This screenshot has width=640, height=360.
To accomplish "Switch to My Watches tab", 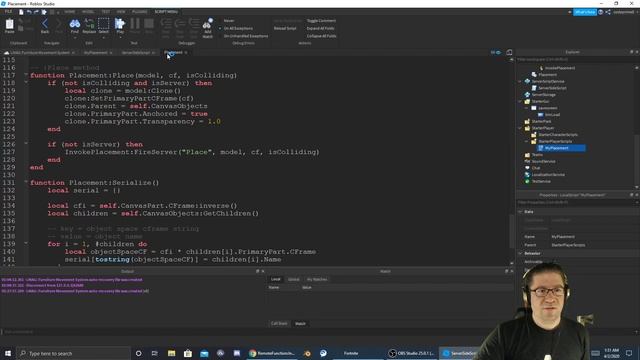I will (317, 280).
